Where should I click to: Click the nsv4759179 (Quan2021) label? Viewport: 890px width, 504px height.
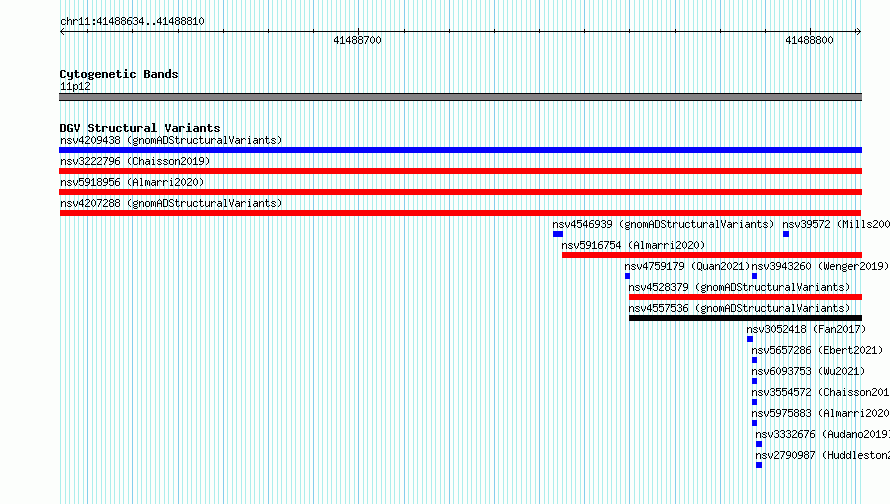(x=687, y=266)
